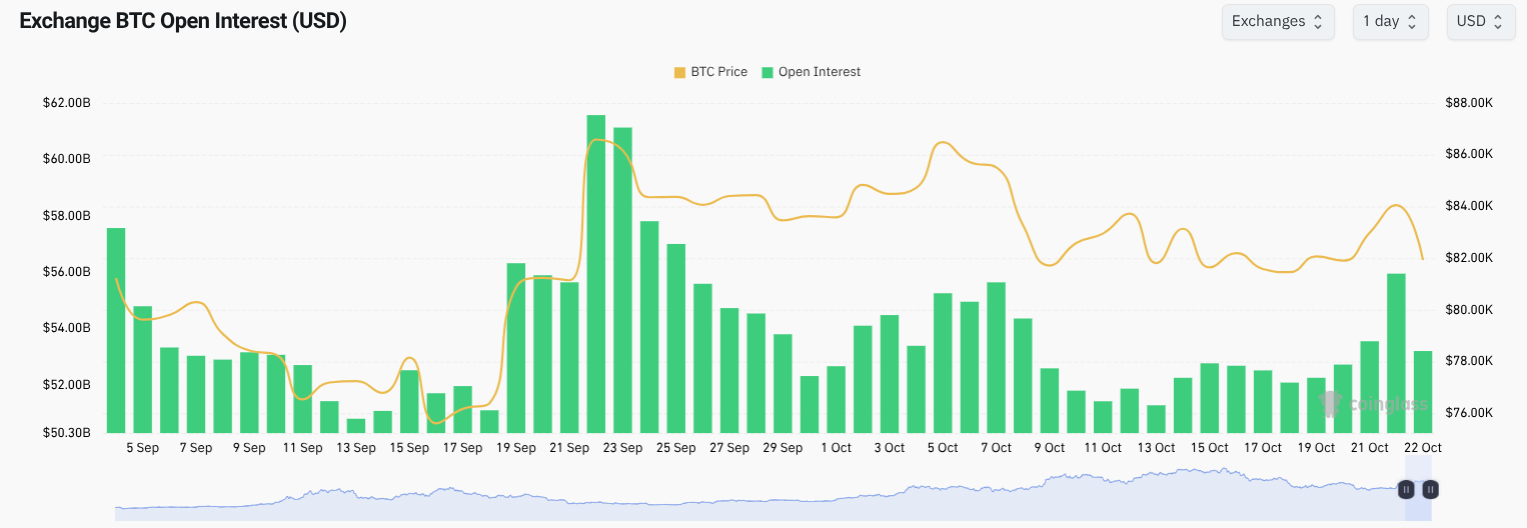The image size is (1527, 528).
Task: Select the open interest bar for 9 Oct
Action: [x=1049, y=400]
